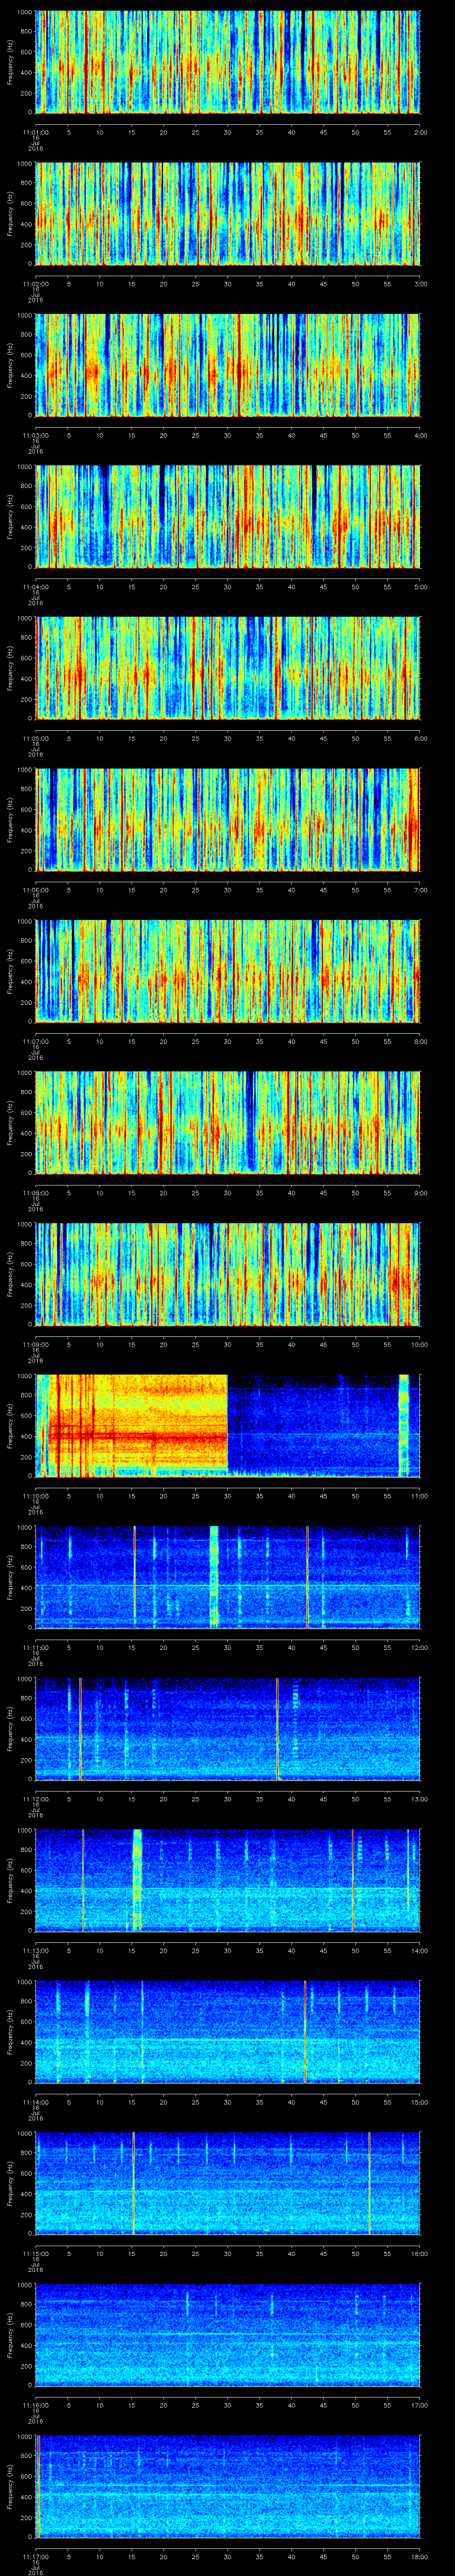455x2576 pixels.
Task: Click the 45-second tick label under 11:12:00 panel
Action: (x=323, y=1799)
